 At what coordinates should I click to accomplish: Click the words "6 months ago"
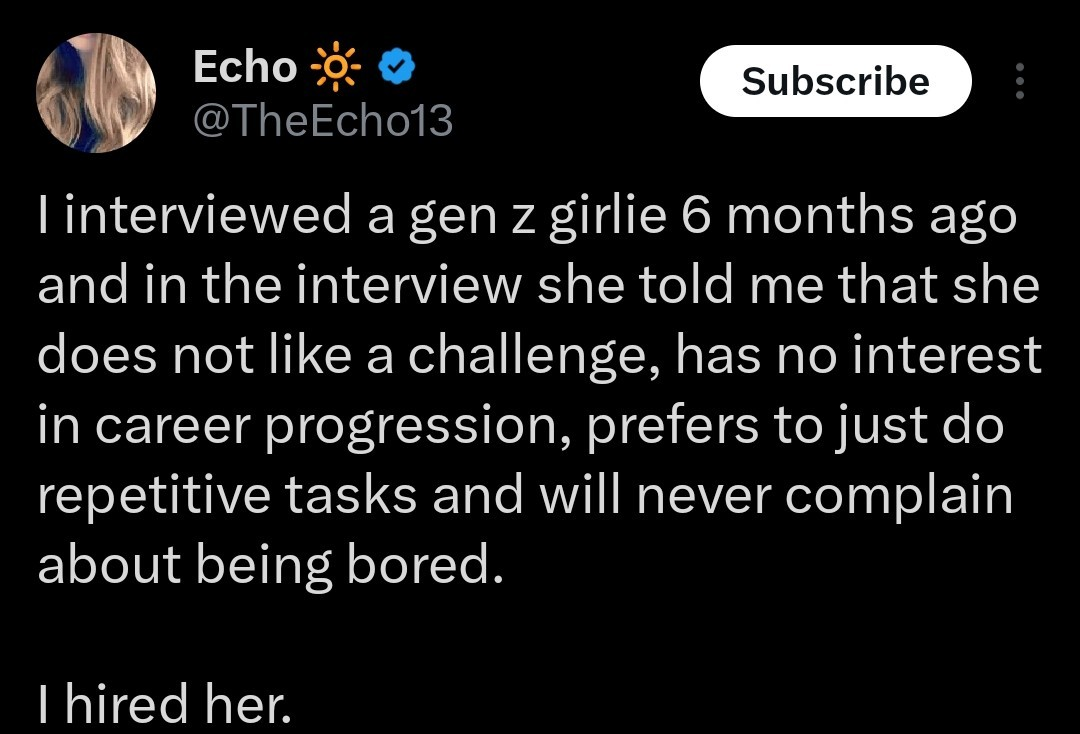pos(848,217)
